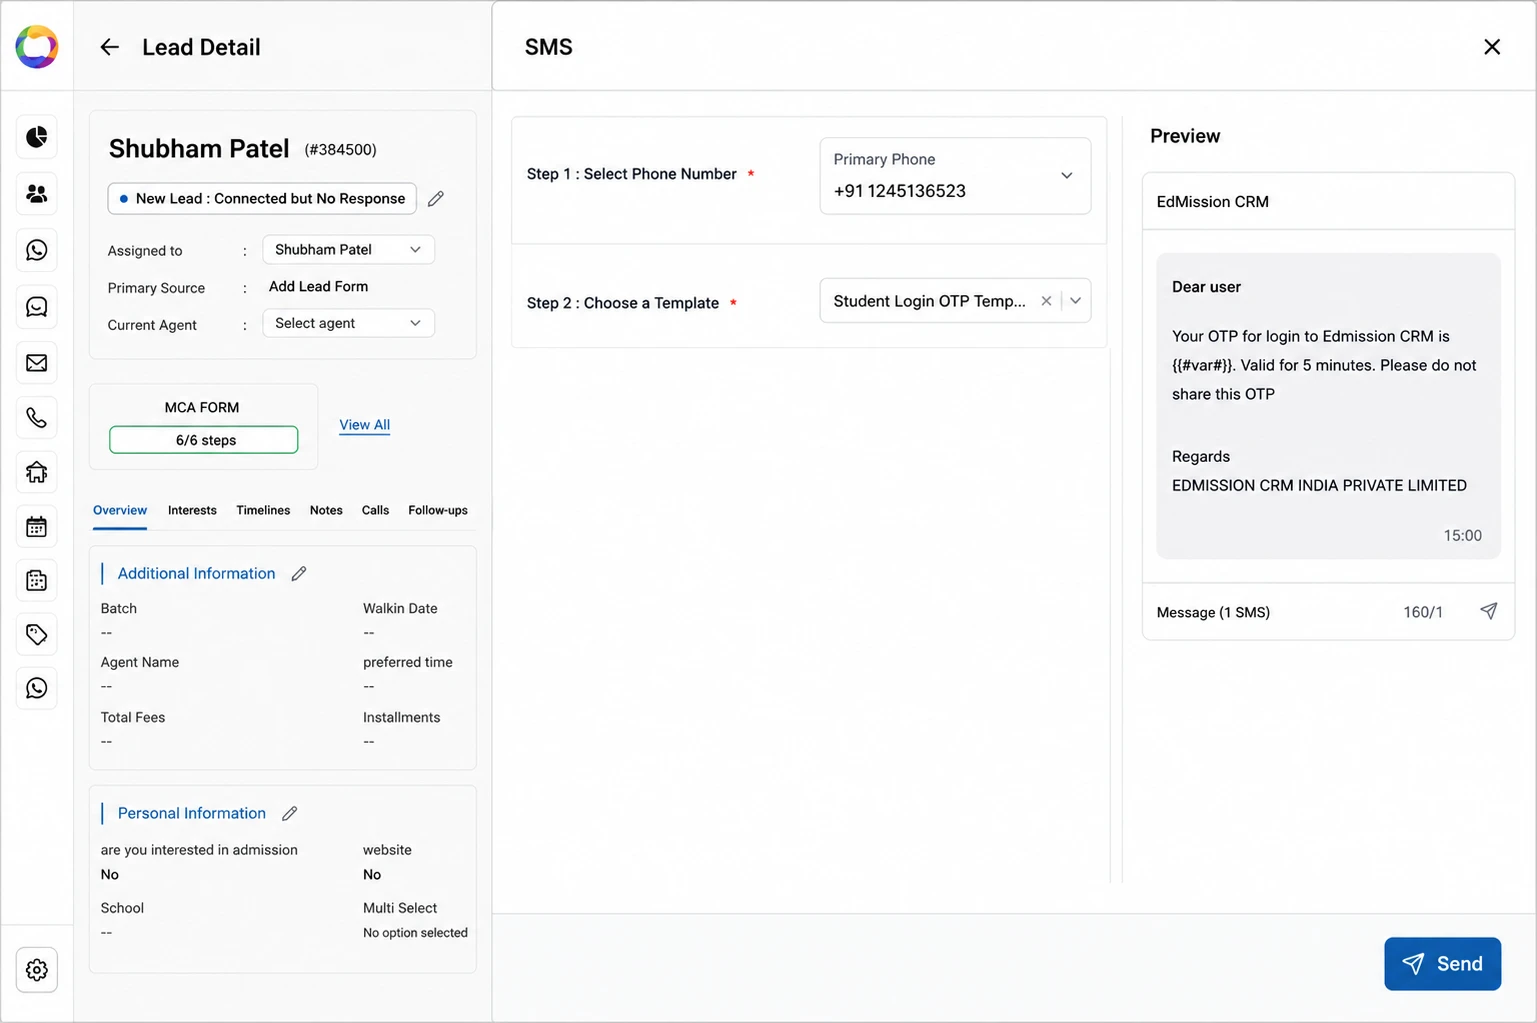Open the tag icon in sidebar
This screenshot has height=1023, width=1537.
[x=37, y=634]
